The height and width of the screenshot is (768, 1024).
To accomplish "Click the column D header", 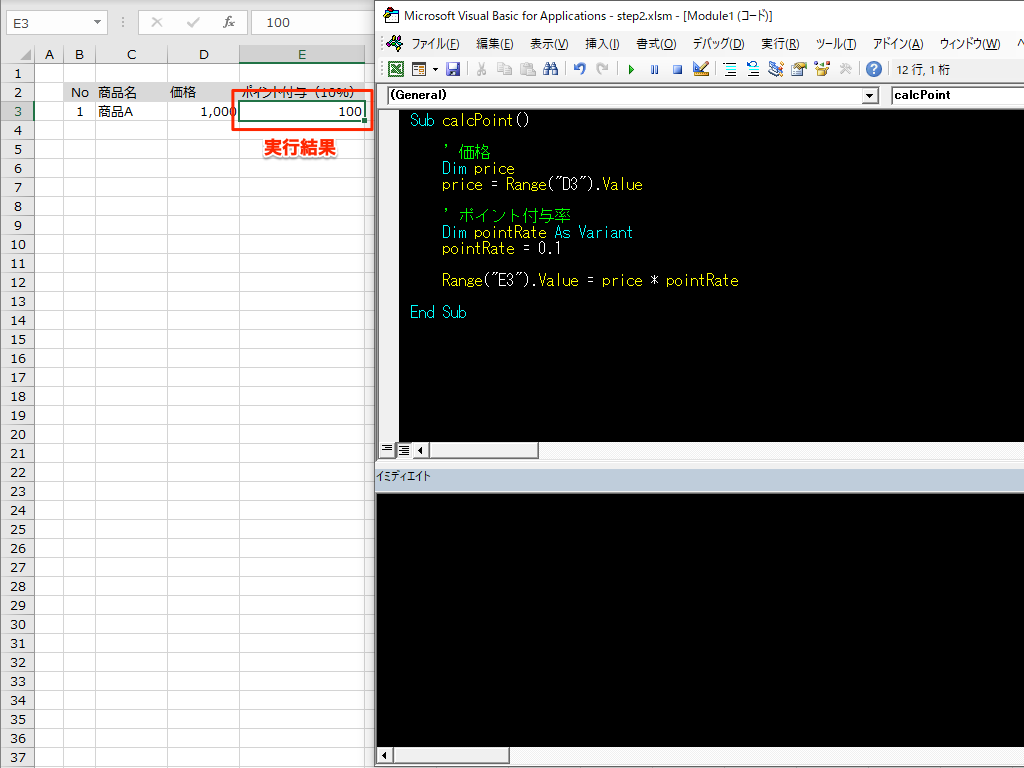I will (x=203, y=54).
